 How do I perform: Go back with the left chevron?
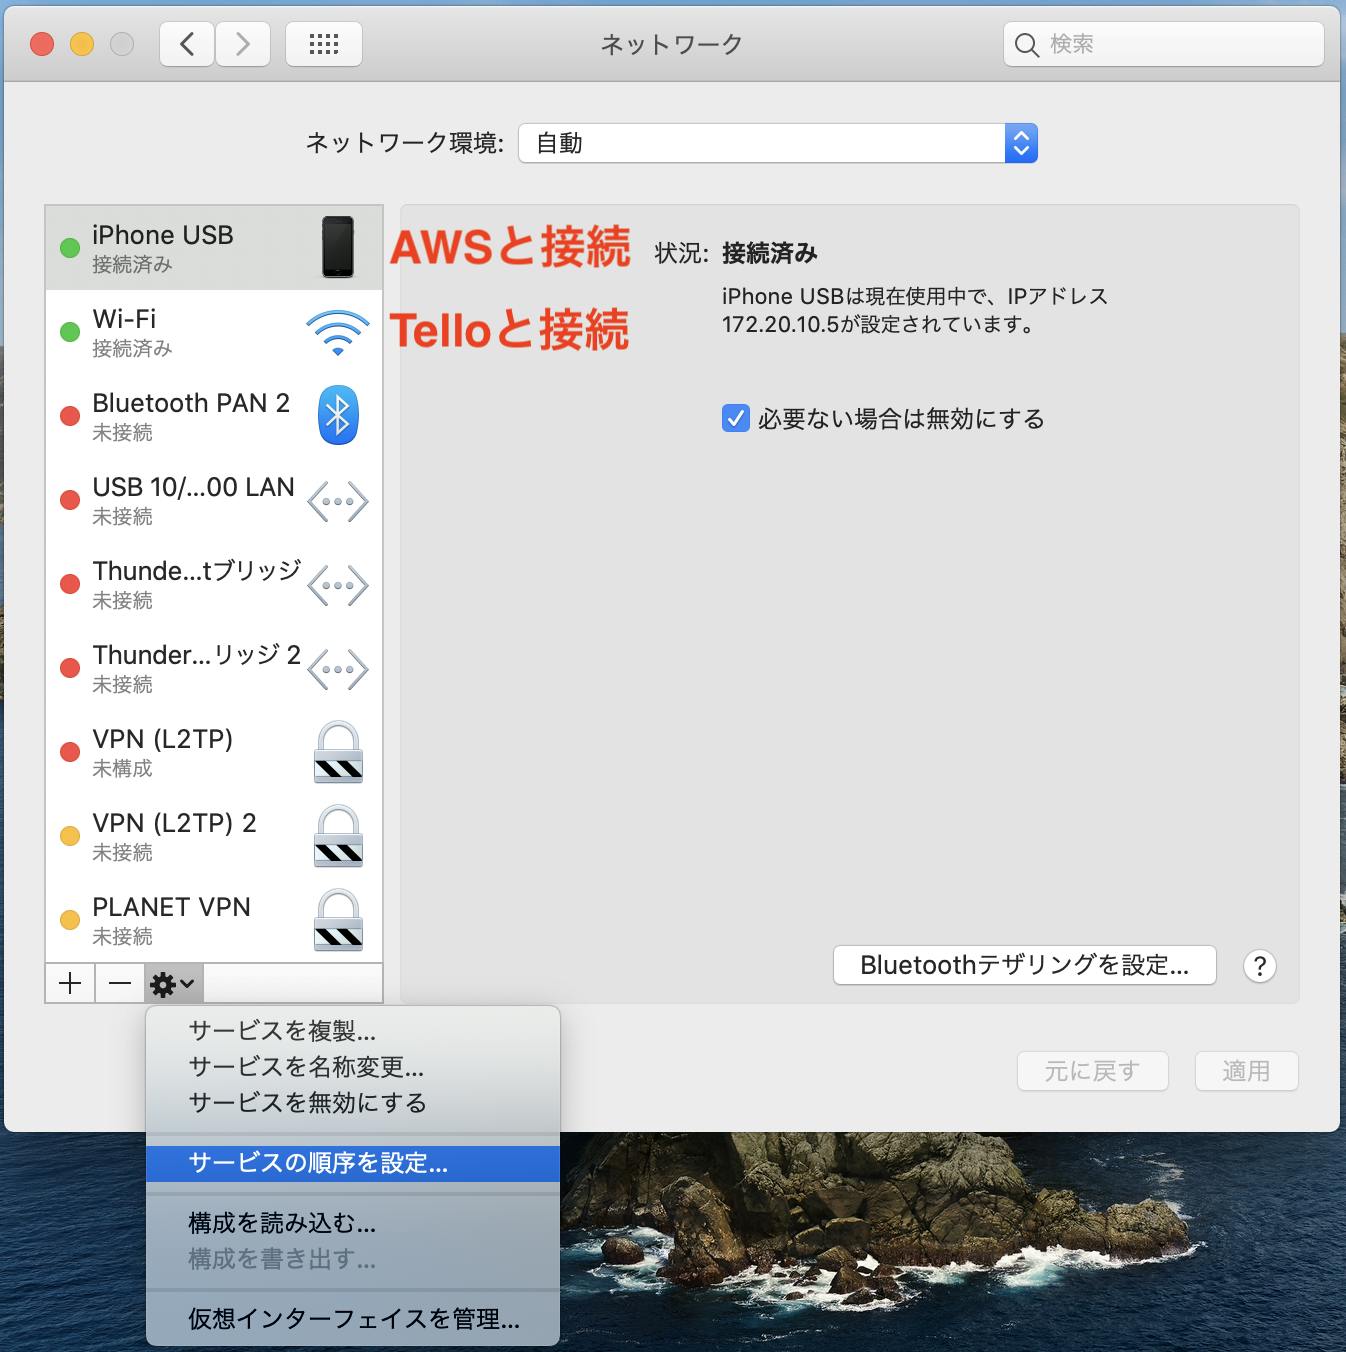pyautogui.click(x=187, y=44)
